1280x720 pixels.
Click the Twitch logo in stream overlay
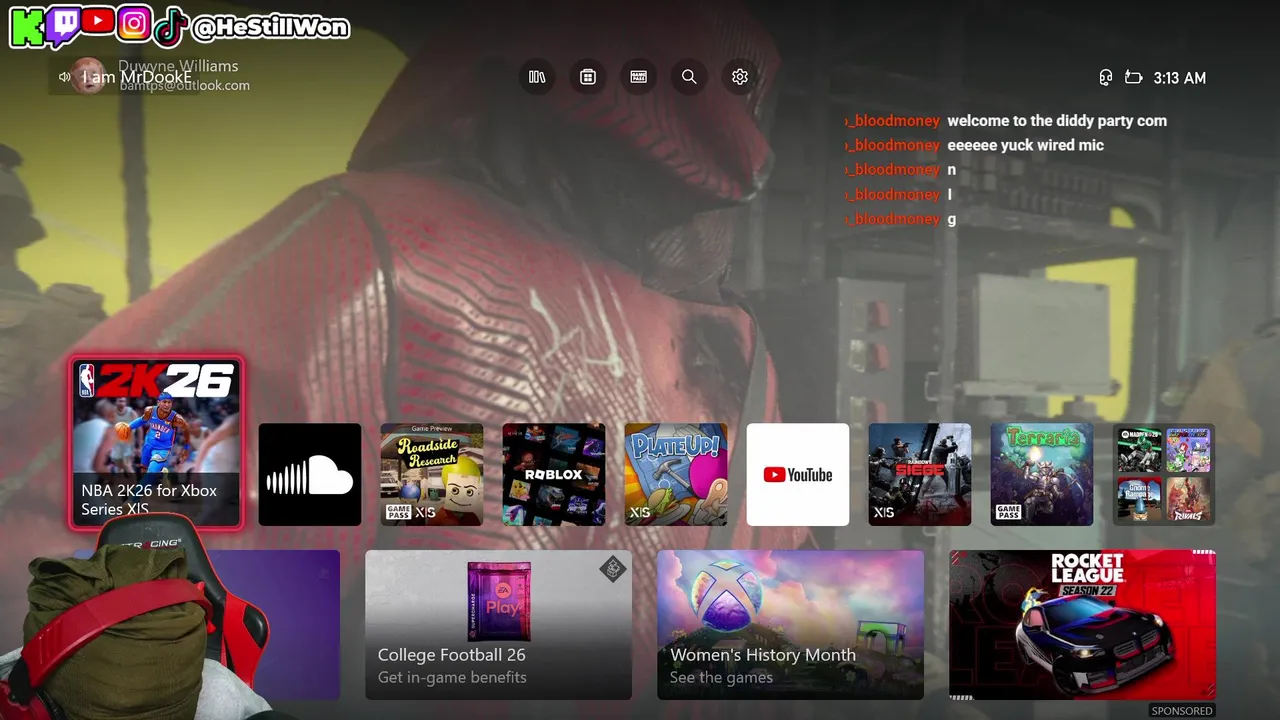point(63,26)
